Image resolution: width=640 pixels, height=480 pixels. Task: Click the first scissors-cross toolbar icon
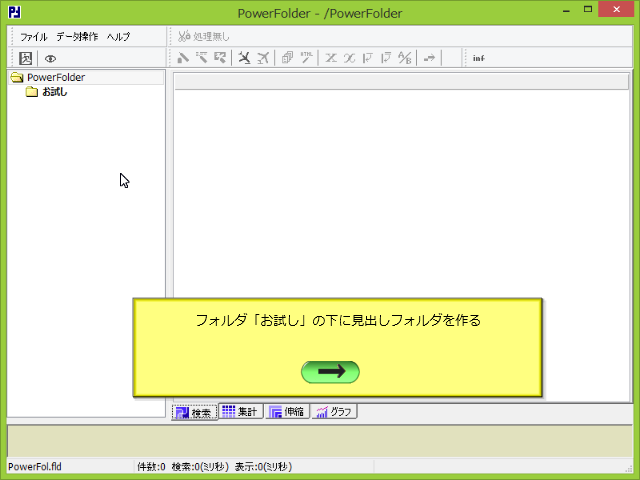(x=331, y=58)
